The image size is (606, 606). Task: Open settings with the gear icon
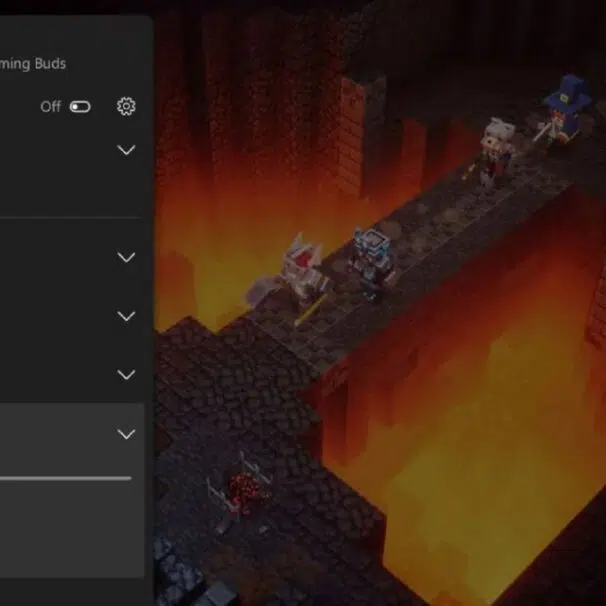[x=126, y=106]
